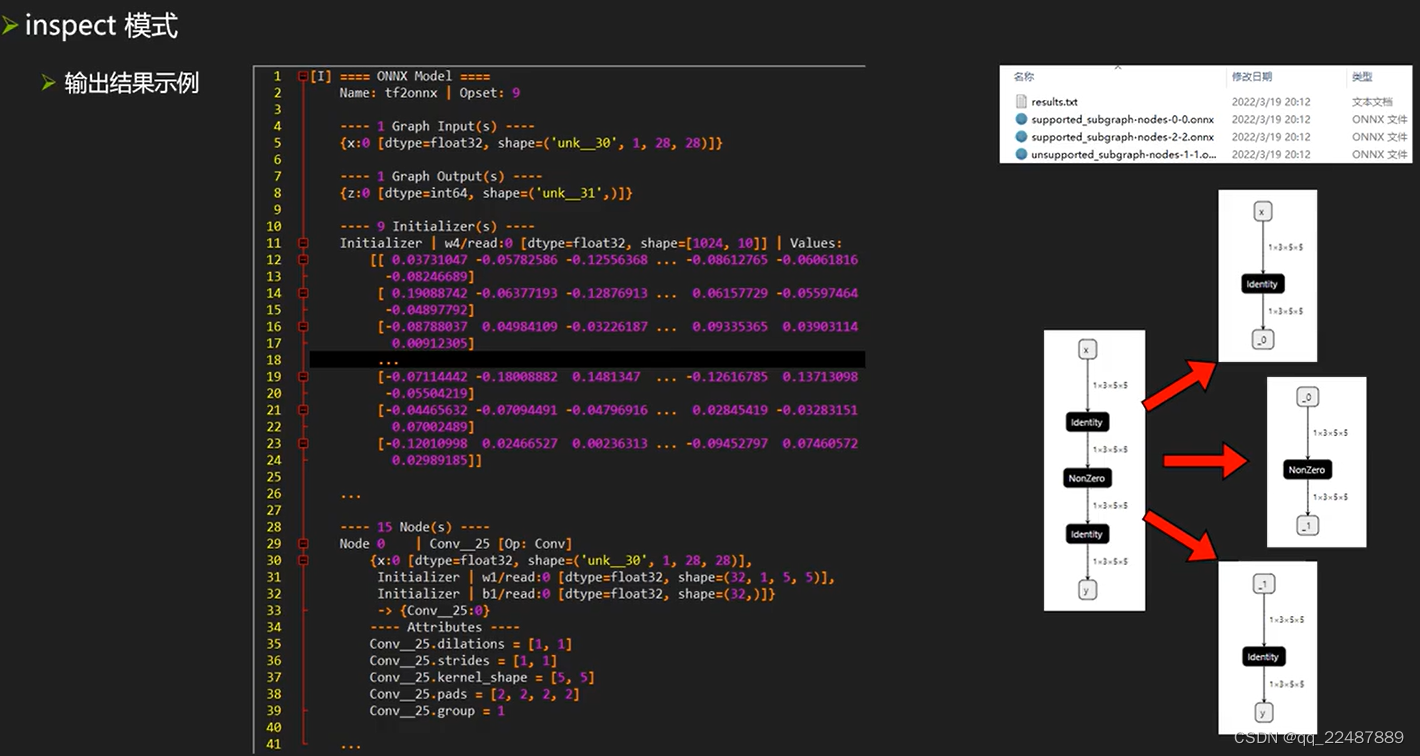Click the Identity node in the _1-to-y subgraph
Viewport: 1420px width, 756px height.
[1263, 657]
